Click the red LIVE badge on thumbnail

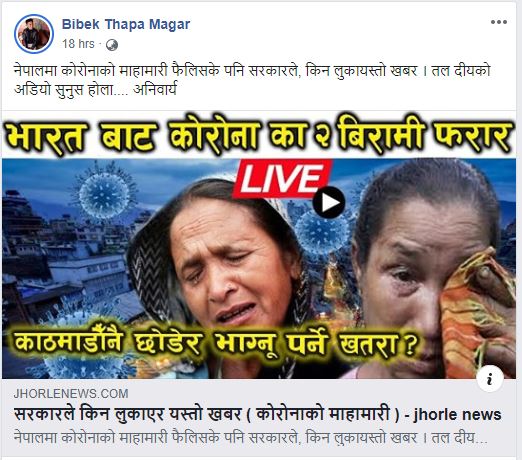[x=282, y=178]
